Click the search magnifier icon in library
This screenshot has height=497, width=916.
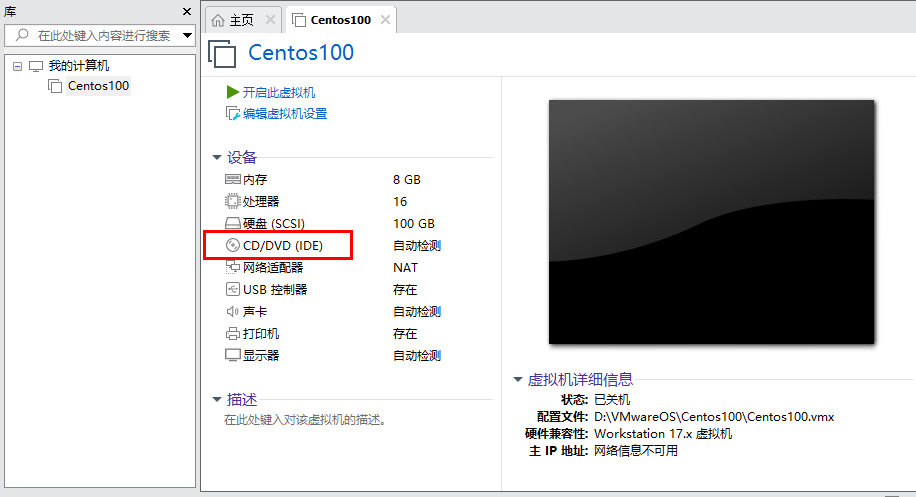click(x=22, y=35)
